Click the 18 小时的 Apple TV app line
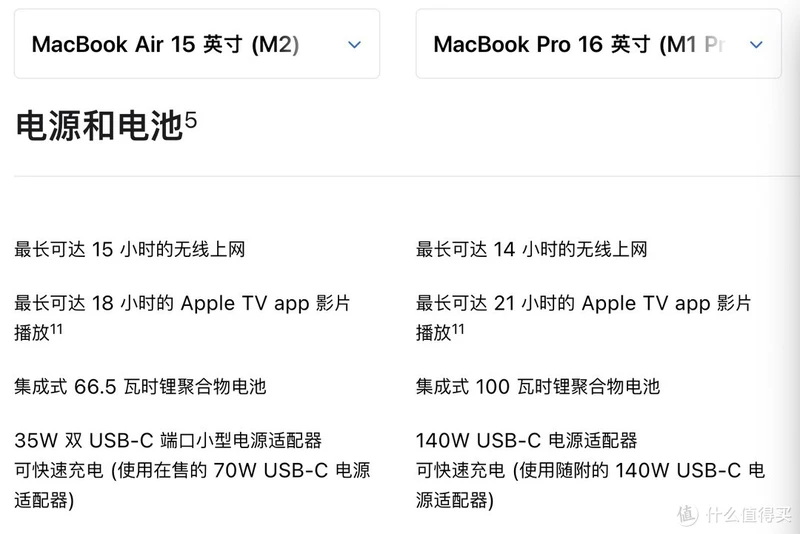The image size is (800, 534). [182, 303]
